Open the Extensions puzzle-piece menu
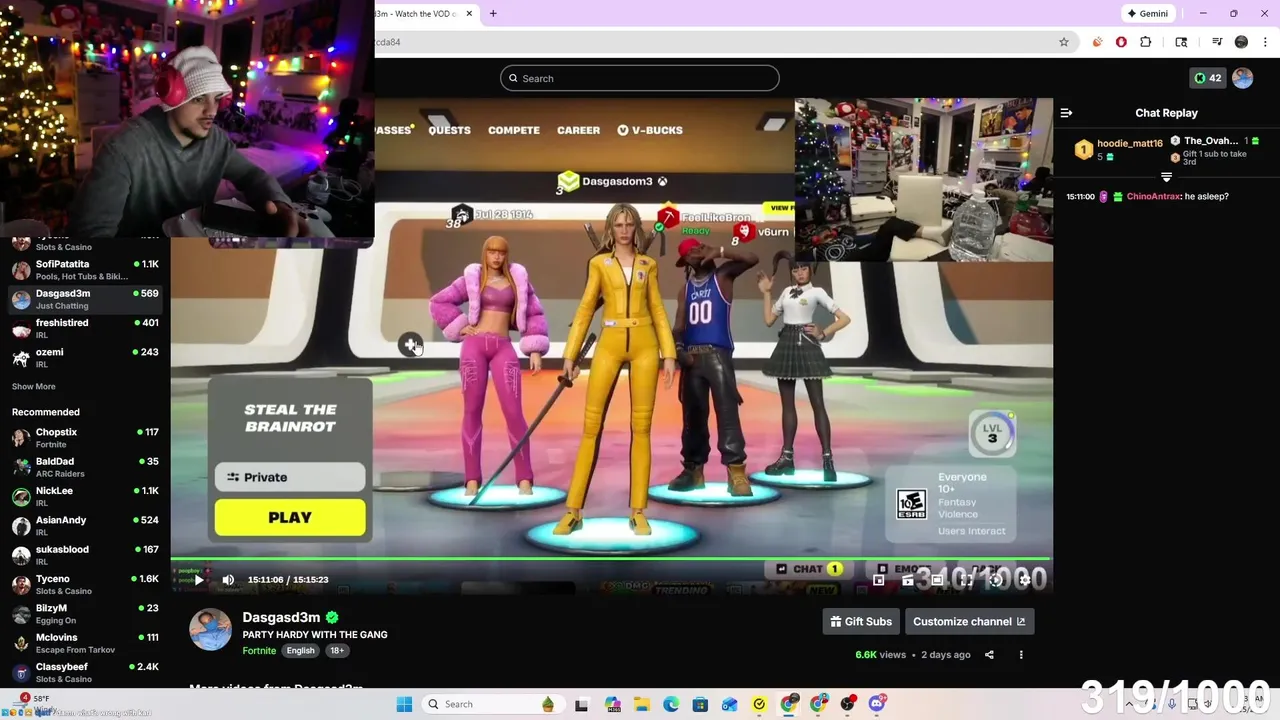Image resolution: width=1280 pixels, height=720 pixels. (1146, 42)
